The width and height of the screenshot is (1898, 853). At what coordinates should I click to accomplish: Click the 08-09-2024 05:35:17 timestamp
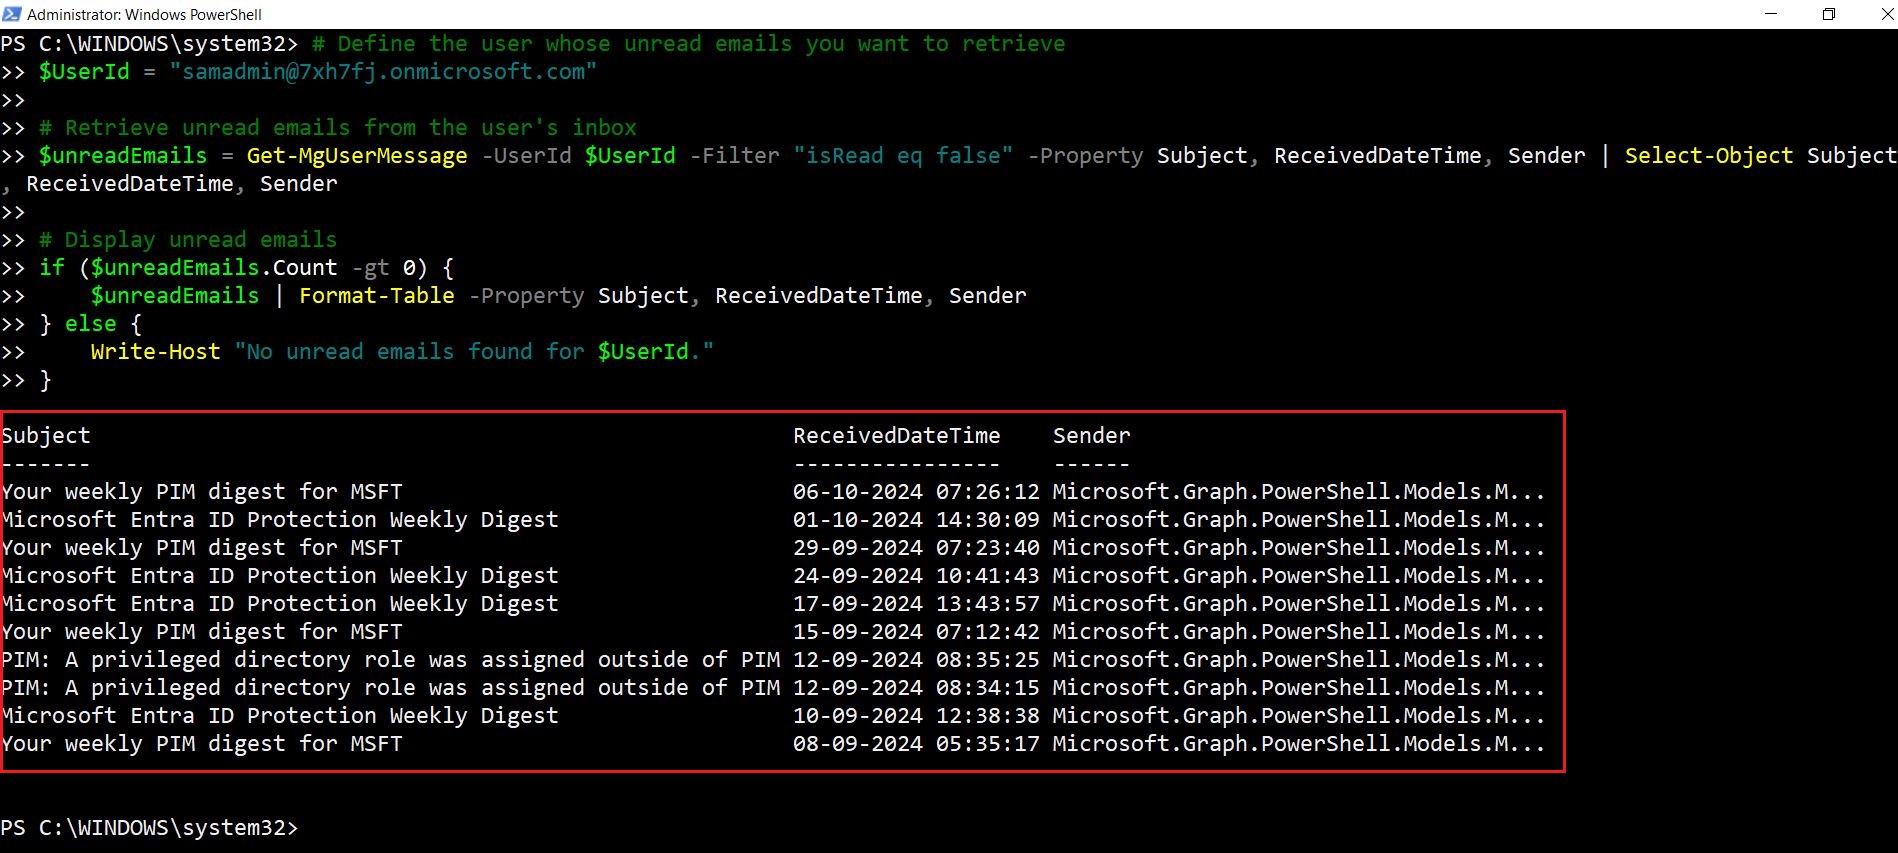[x=915, y=744]
